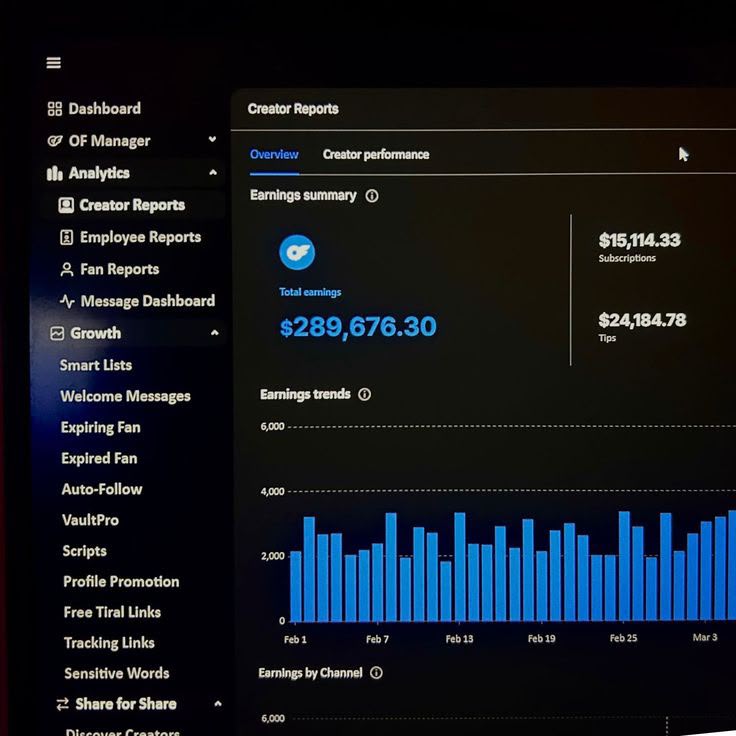Collapse the Growth section chevron
Viewport: 736px width, 736px height.
tap(215, 333)
